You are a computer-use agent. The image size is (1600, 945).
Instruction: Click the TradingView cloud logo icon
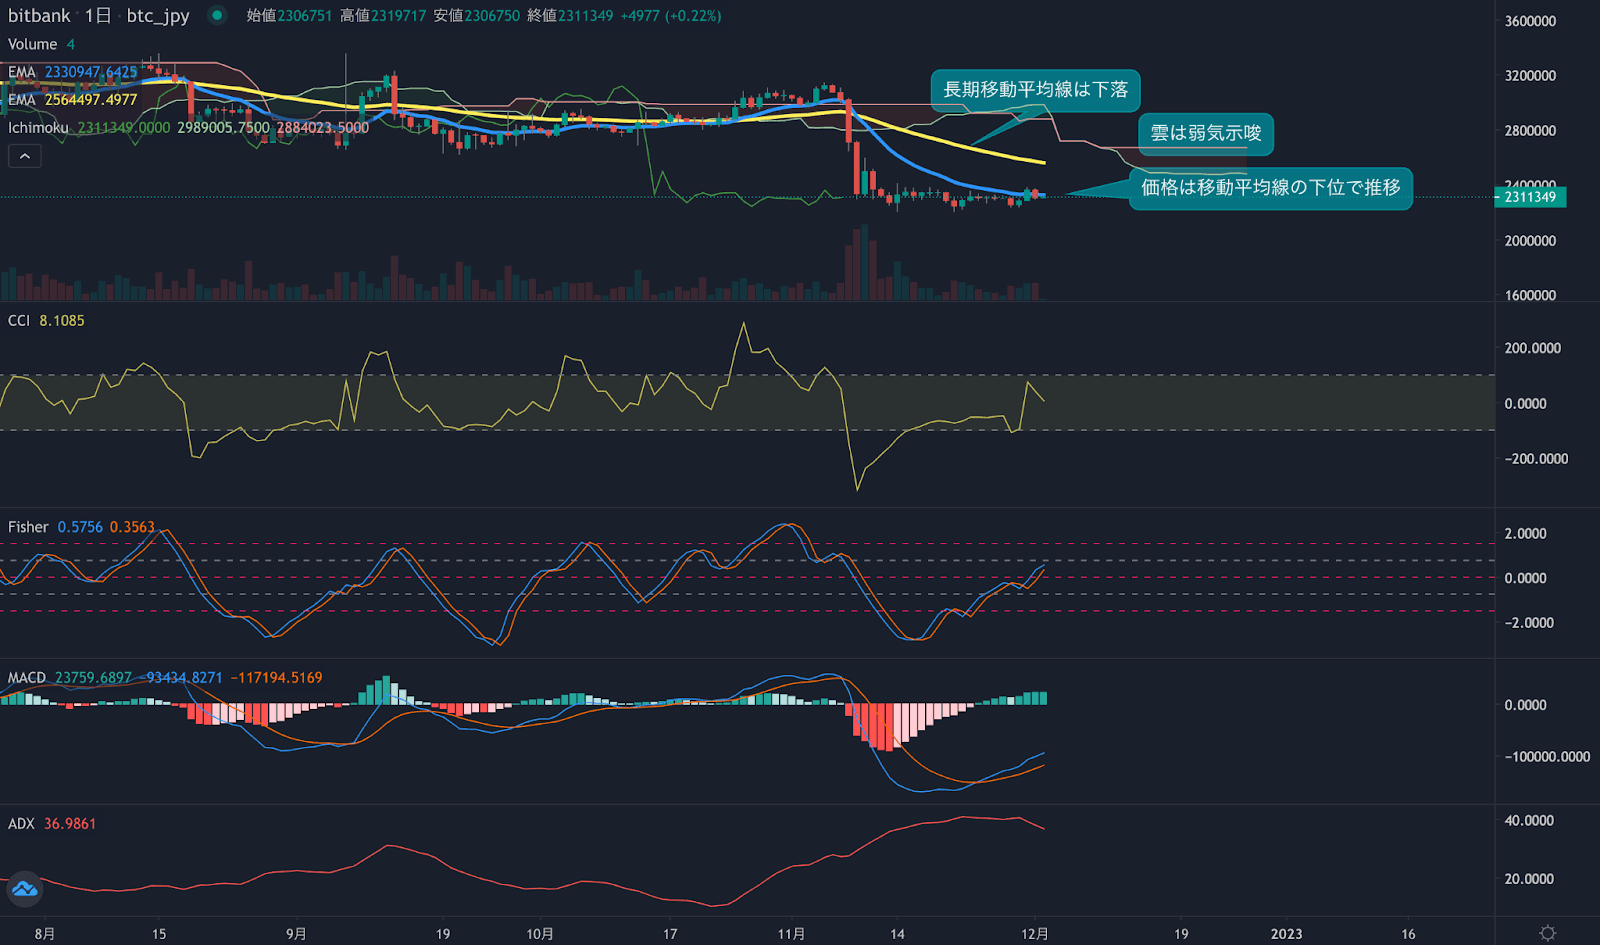[x=24, y=888]
